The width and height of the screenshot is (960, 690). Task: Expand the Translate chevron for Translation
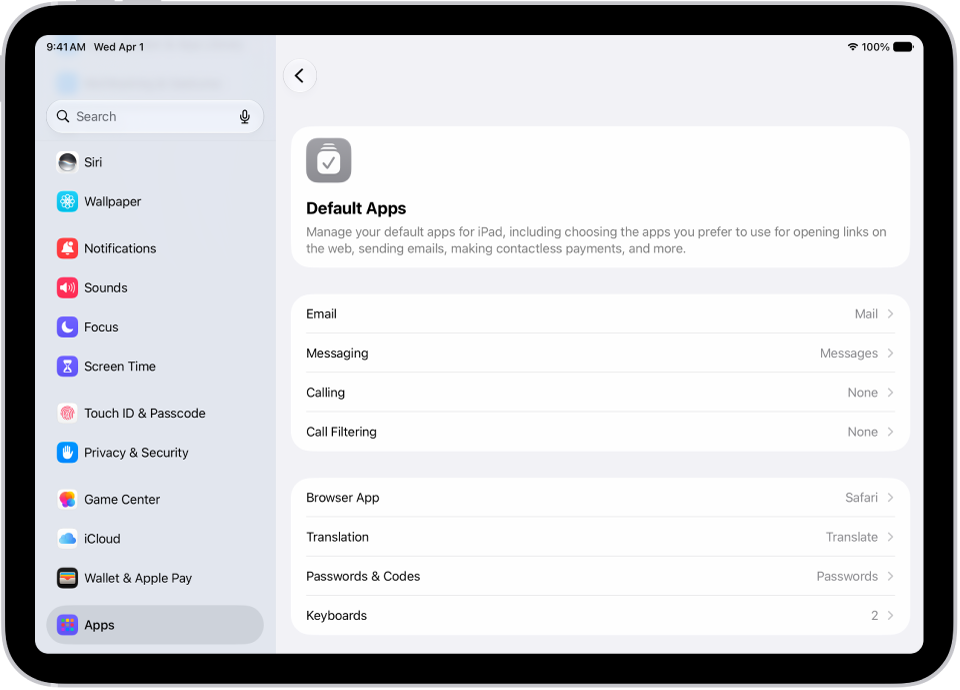[890, 537]
